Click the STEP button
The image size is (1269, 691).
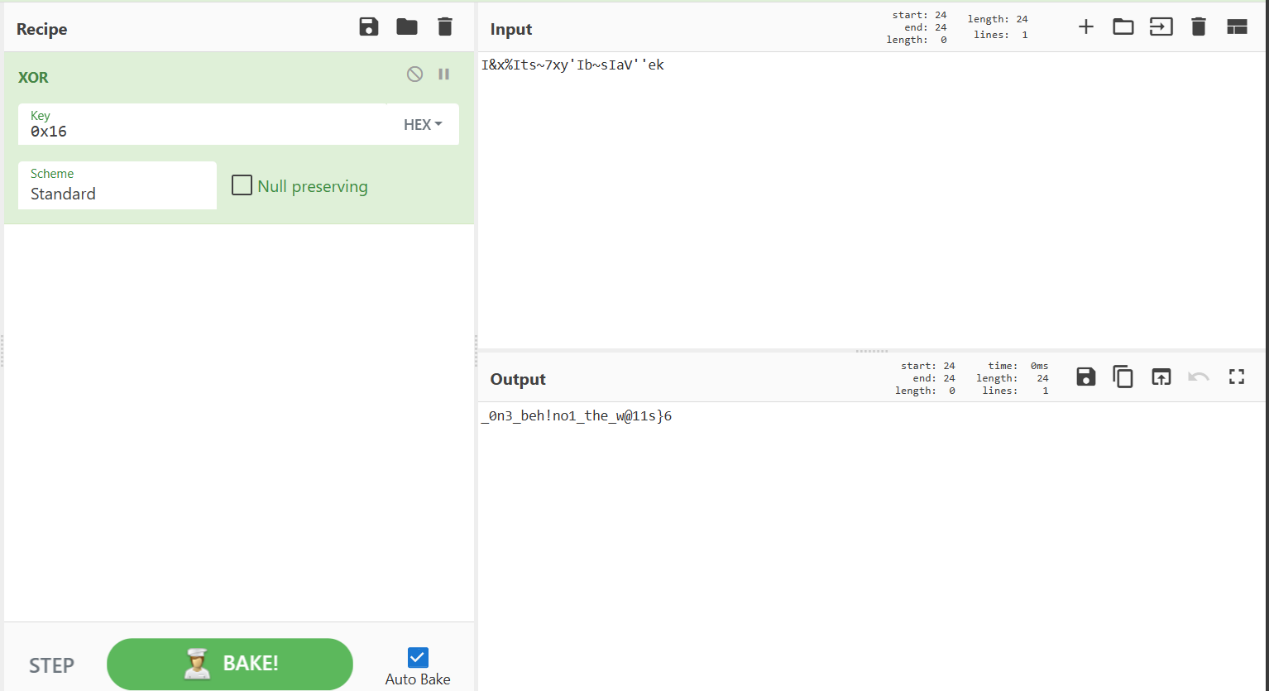pos(51,666)
